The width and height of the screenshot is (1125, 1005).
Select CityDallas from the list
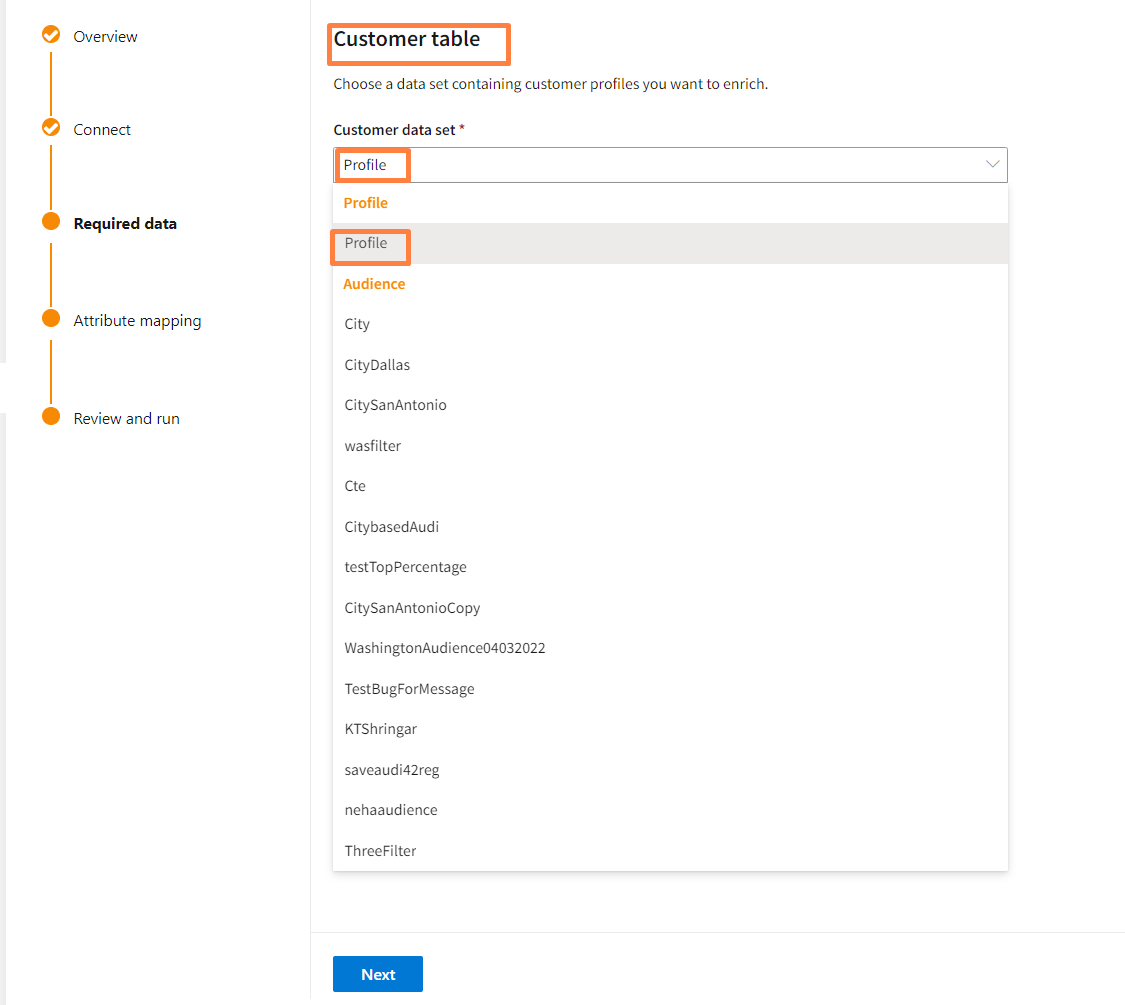coord(377,365)
